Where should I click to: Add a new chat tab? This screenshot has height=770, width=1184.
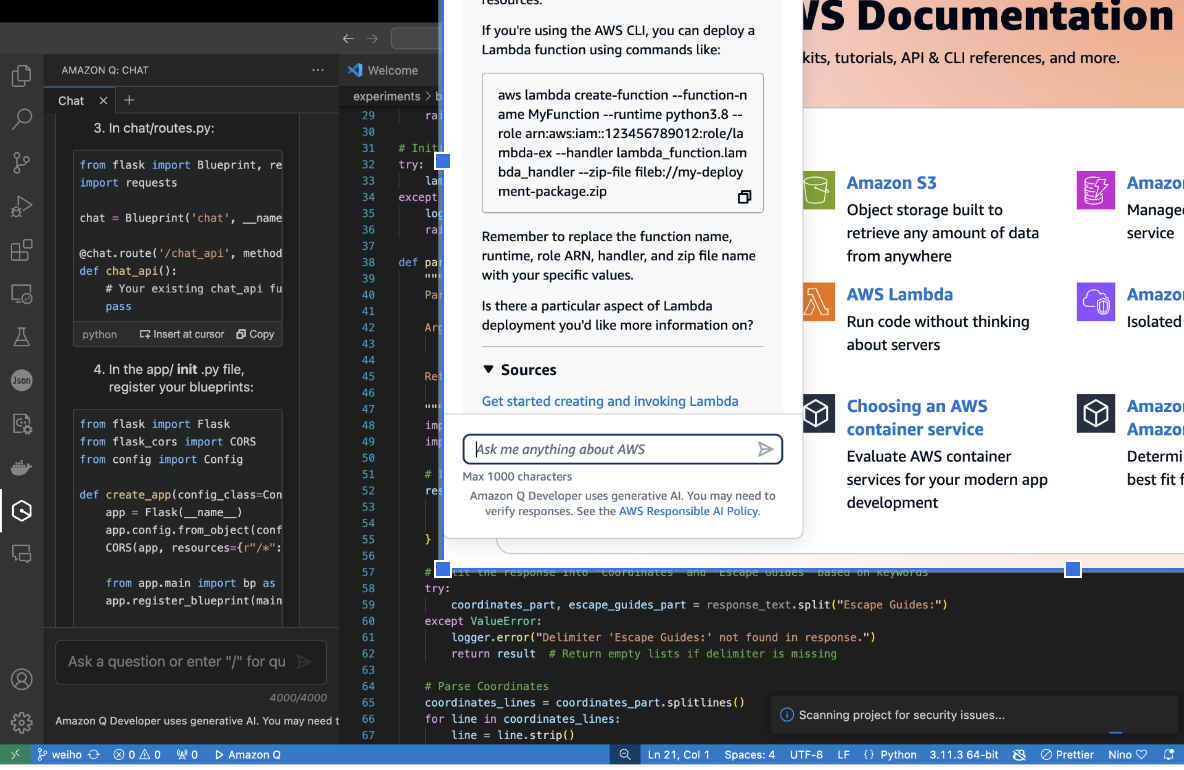(129, 100)
